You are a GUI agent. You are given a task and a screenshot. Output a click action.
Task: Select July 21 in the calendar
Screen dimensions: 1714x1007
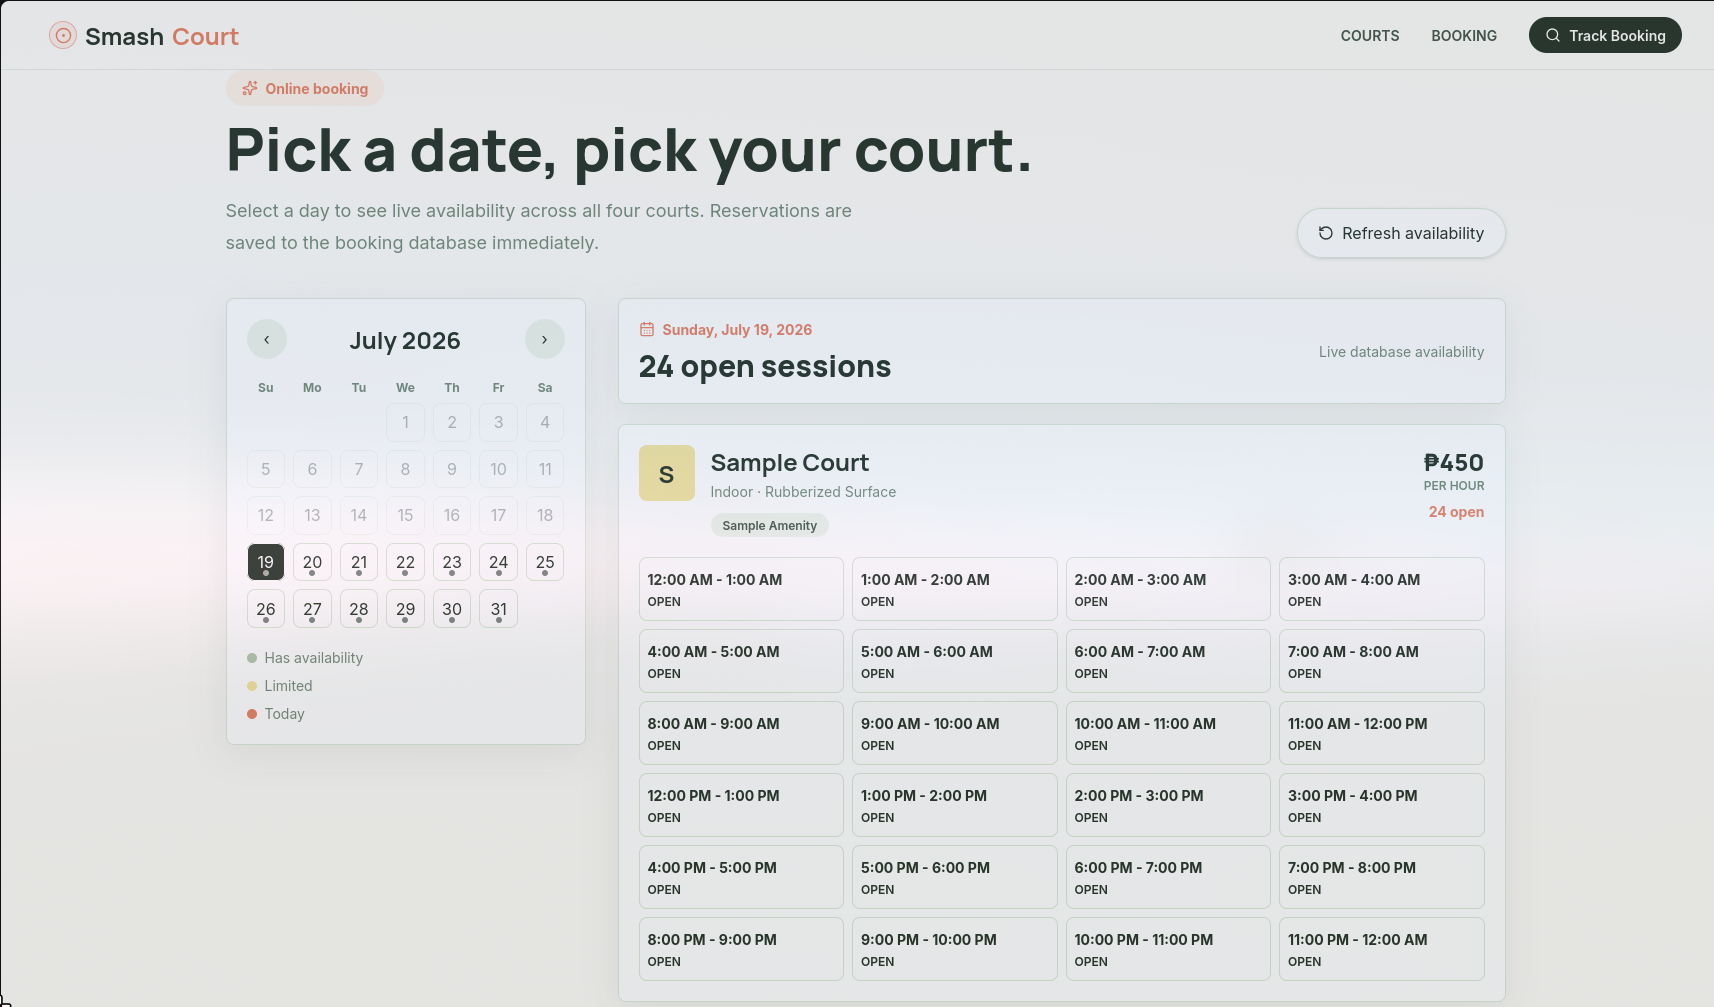(359, 562)
